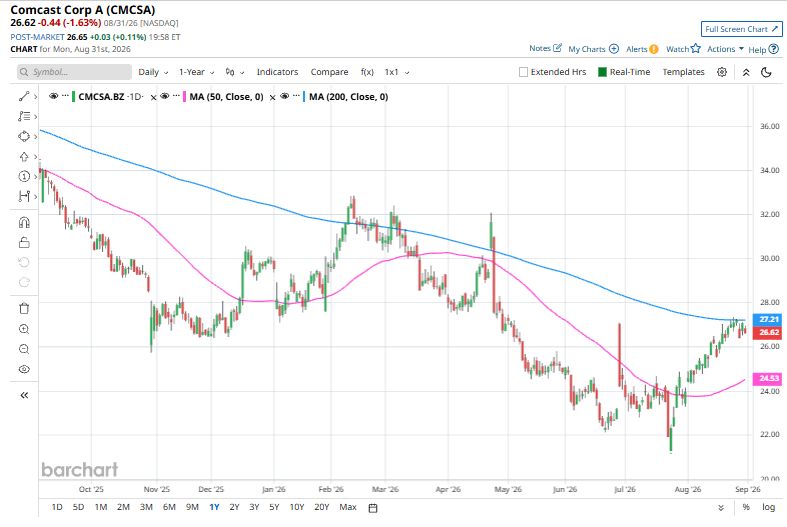
Task: Select the trend line drawing tool
Action: click(x=24, y=96)
